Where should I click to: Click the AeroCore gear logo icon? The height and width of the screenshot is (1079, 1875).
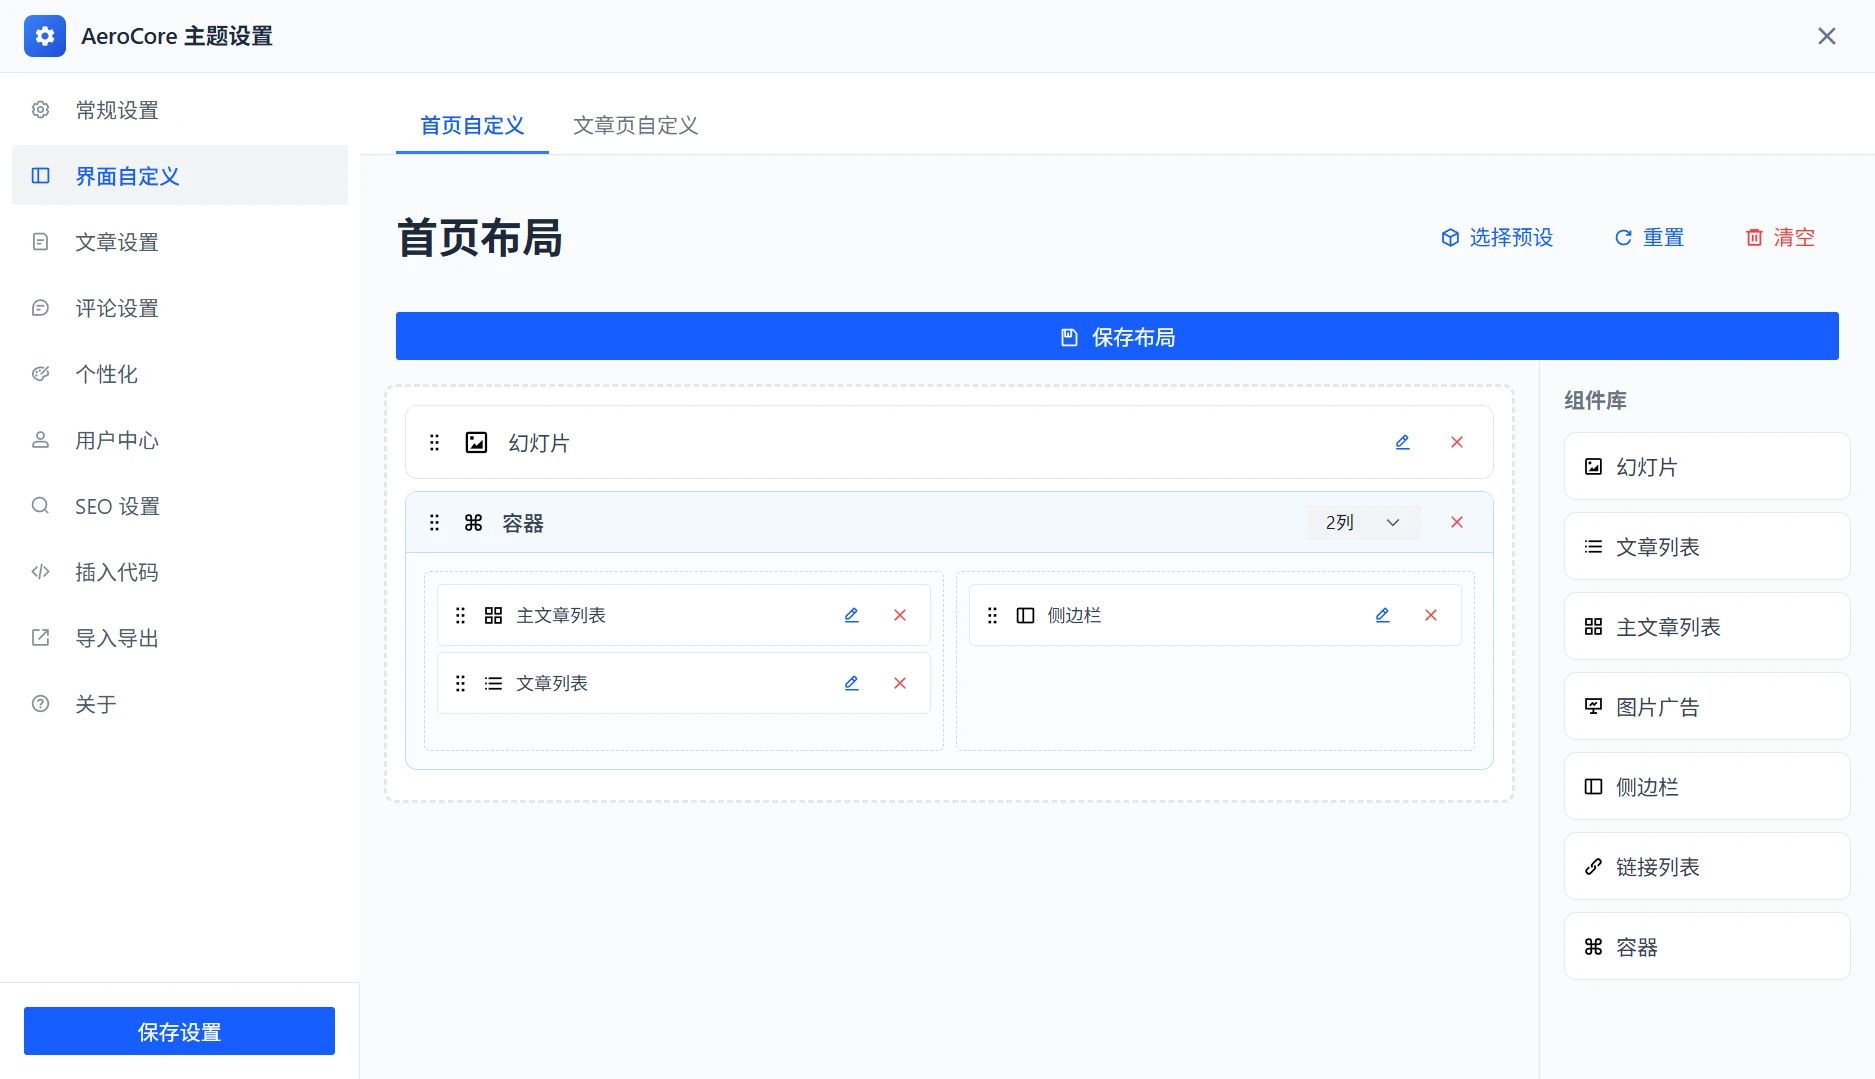pyautogui.click(x=45, y=35)
